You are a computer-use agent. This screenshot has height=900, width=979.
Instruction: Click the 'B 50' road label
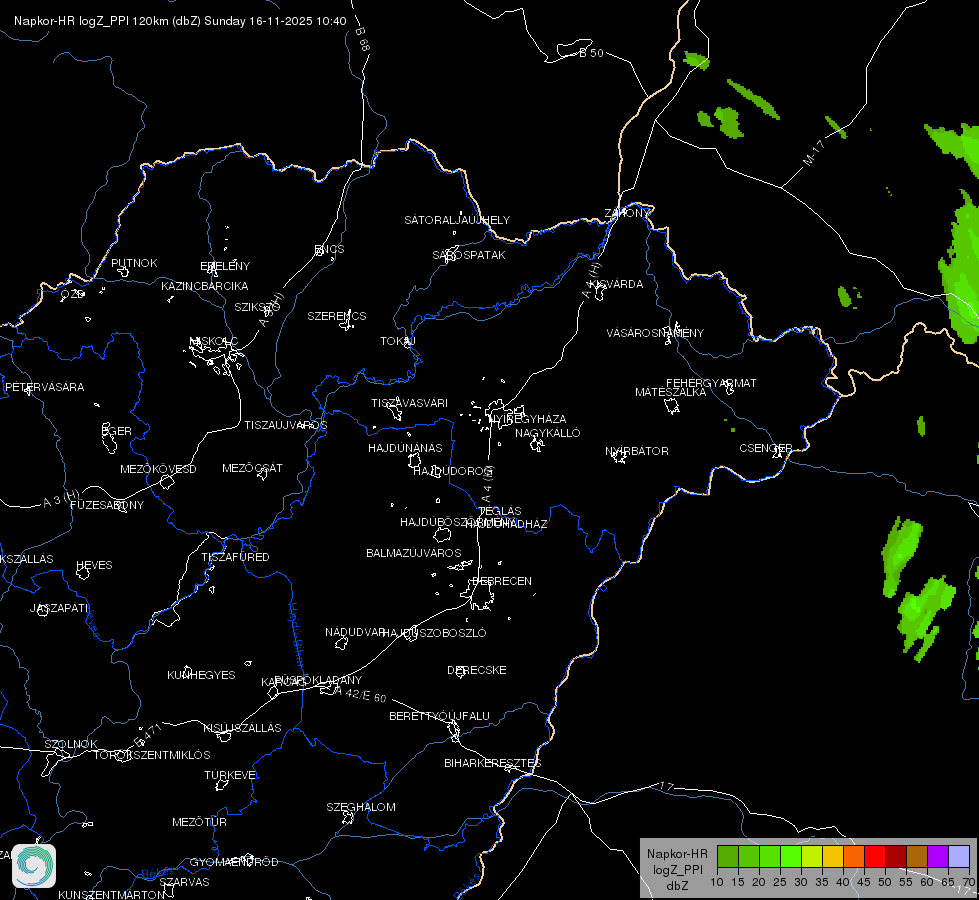click(x=591, y=53)
